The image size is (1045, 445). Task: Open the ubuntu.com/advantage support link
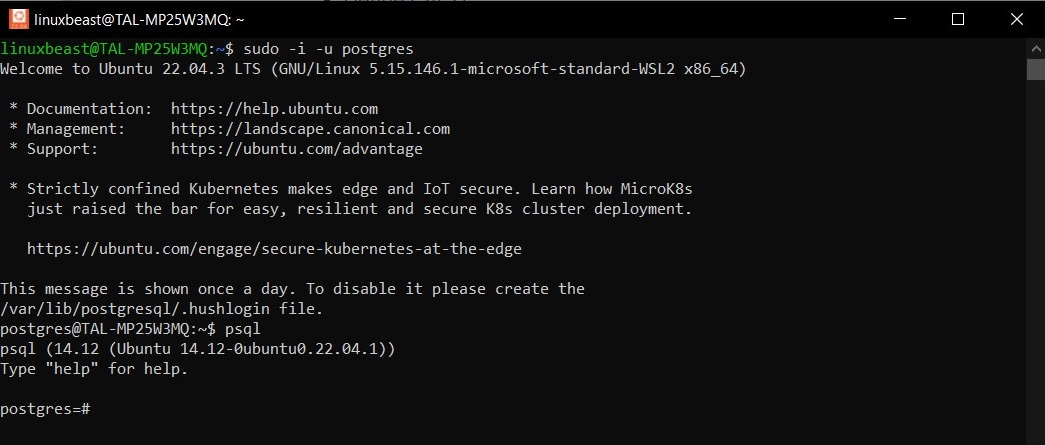[x=297, y=149]
